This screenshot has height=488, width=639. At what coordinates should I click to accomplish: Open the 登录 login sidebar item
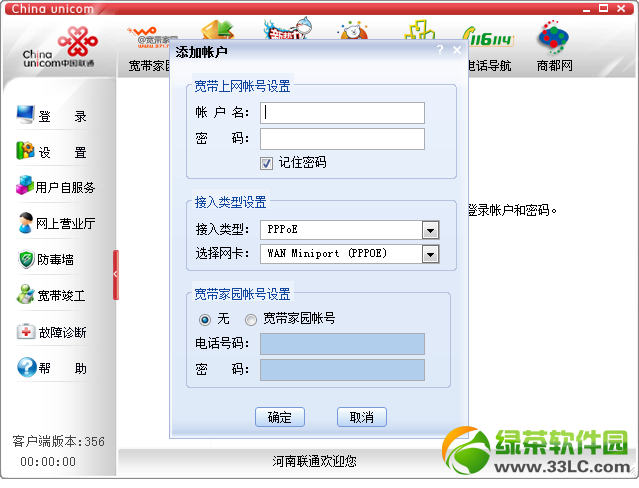click(52, 115)
